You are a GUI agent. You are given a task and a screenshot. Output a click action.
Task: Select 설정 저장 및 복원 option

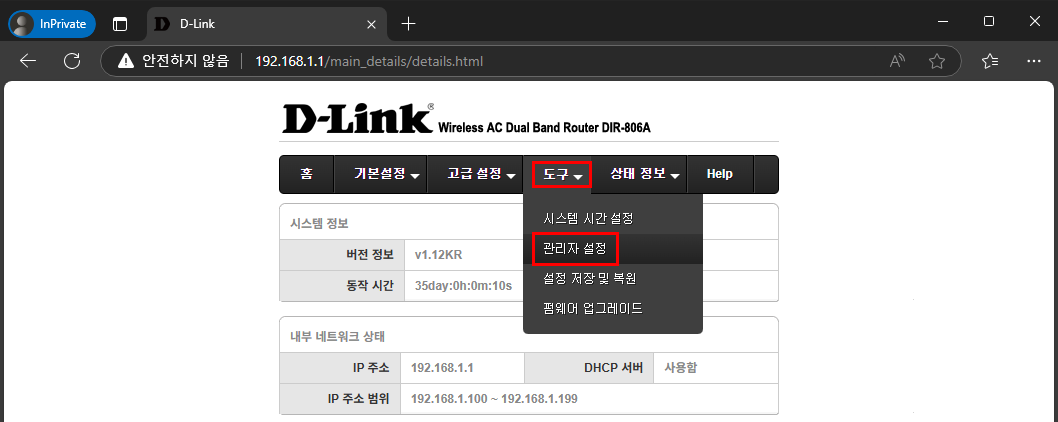point(613,278)
